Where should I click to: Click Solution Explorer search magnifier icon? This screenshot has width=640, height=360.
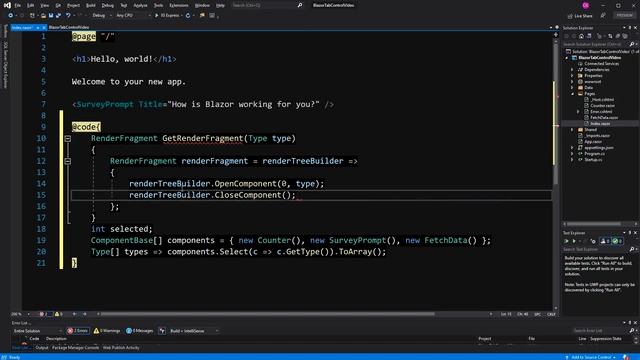coord(632,44)
